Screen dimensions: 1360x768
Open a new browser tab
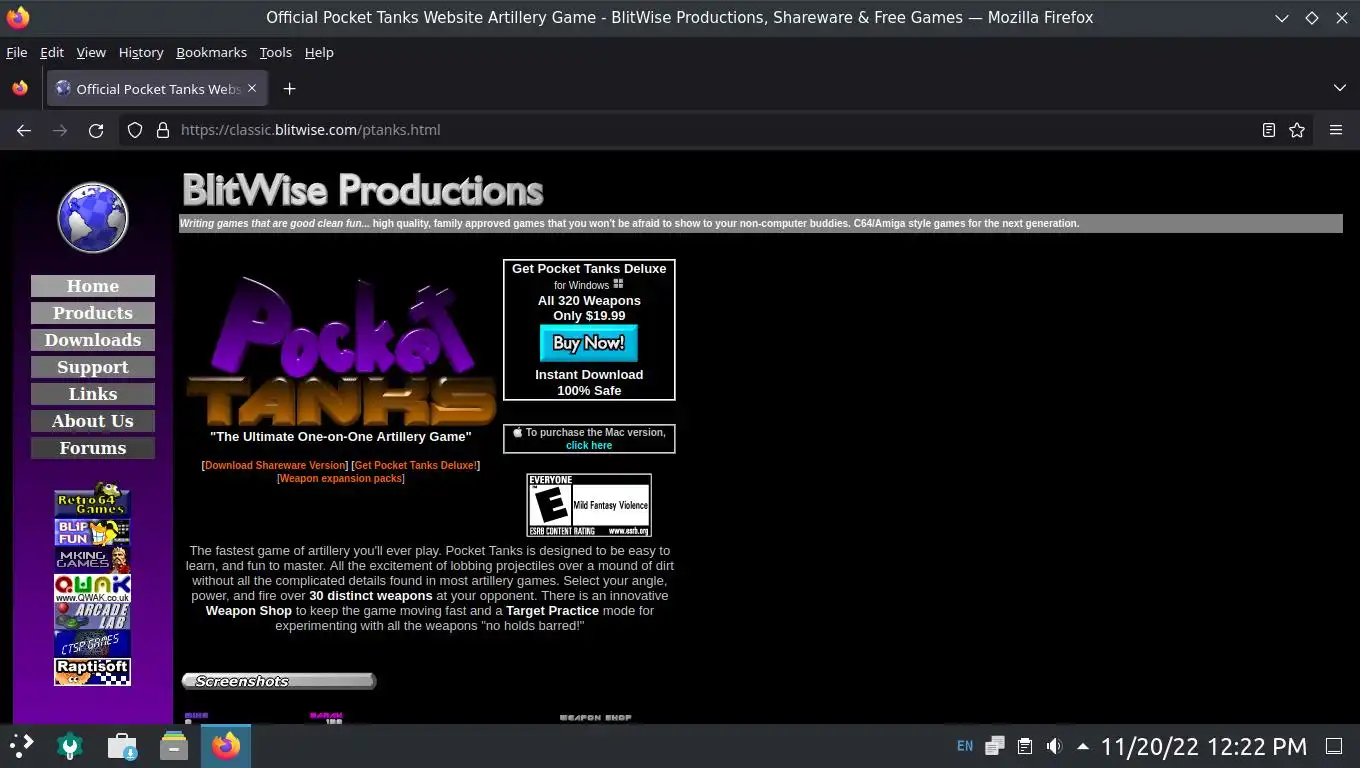[x=289, y=89]
